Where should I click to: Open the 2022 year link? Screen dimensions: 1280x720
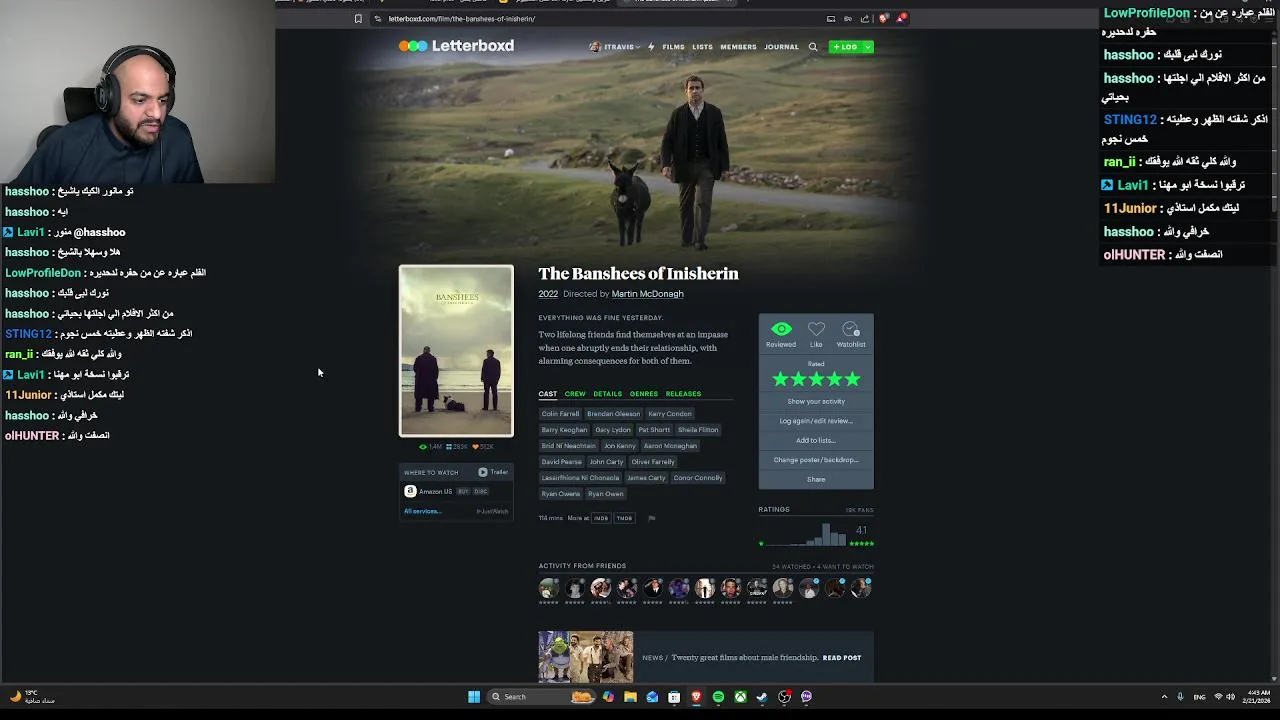(x=548, y=294)
